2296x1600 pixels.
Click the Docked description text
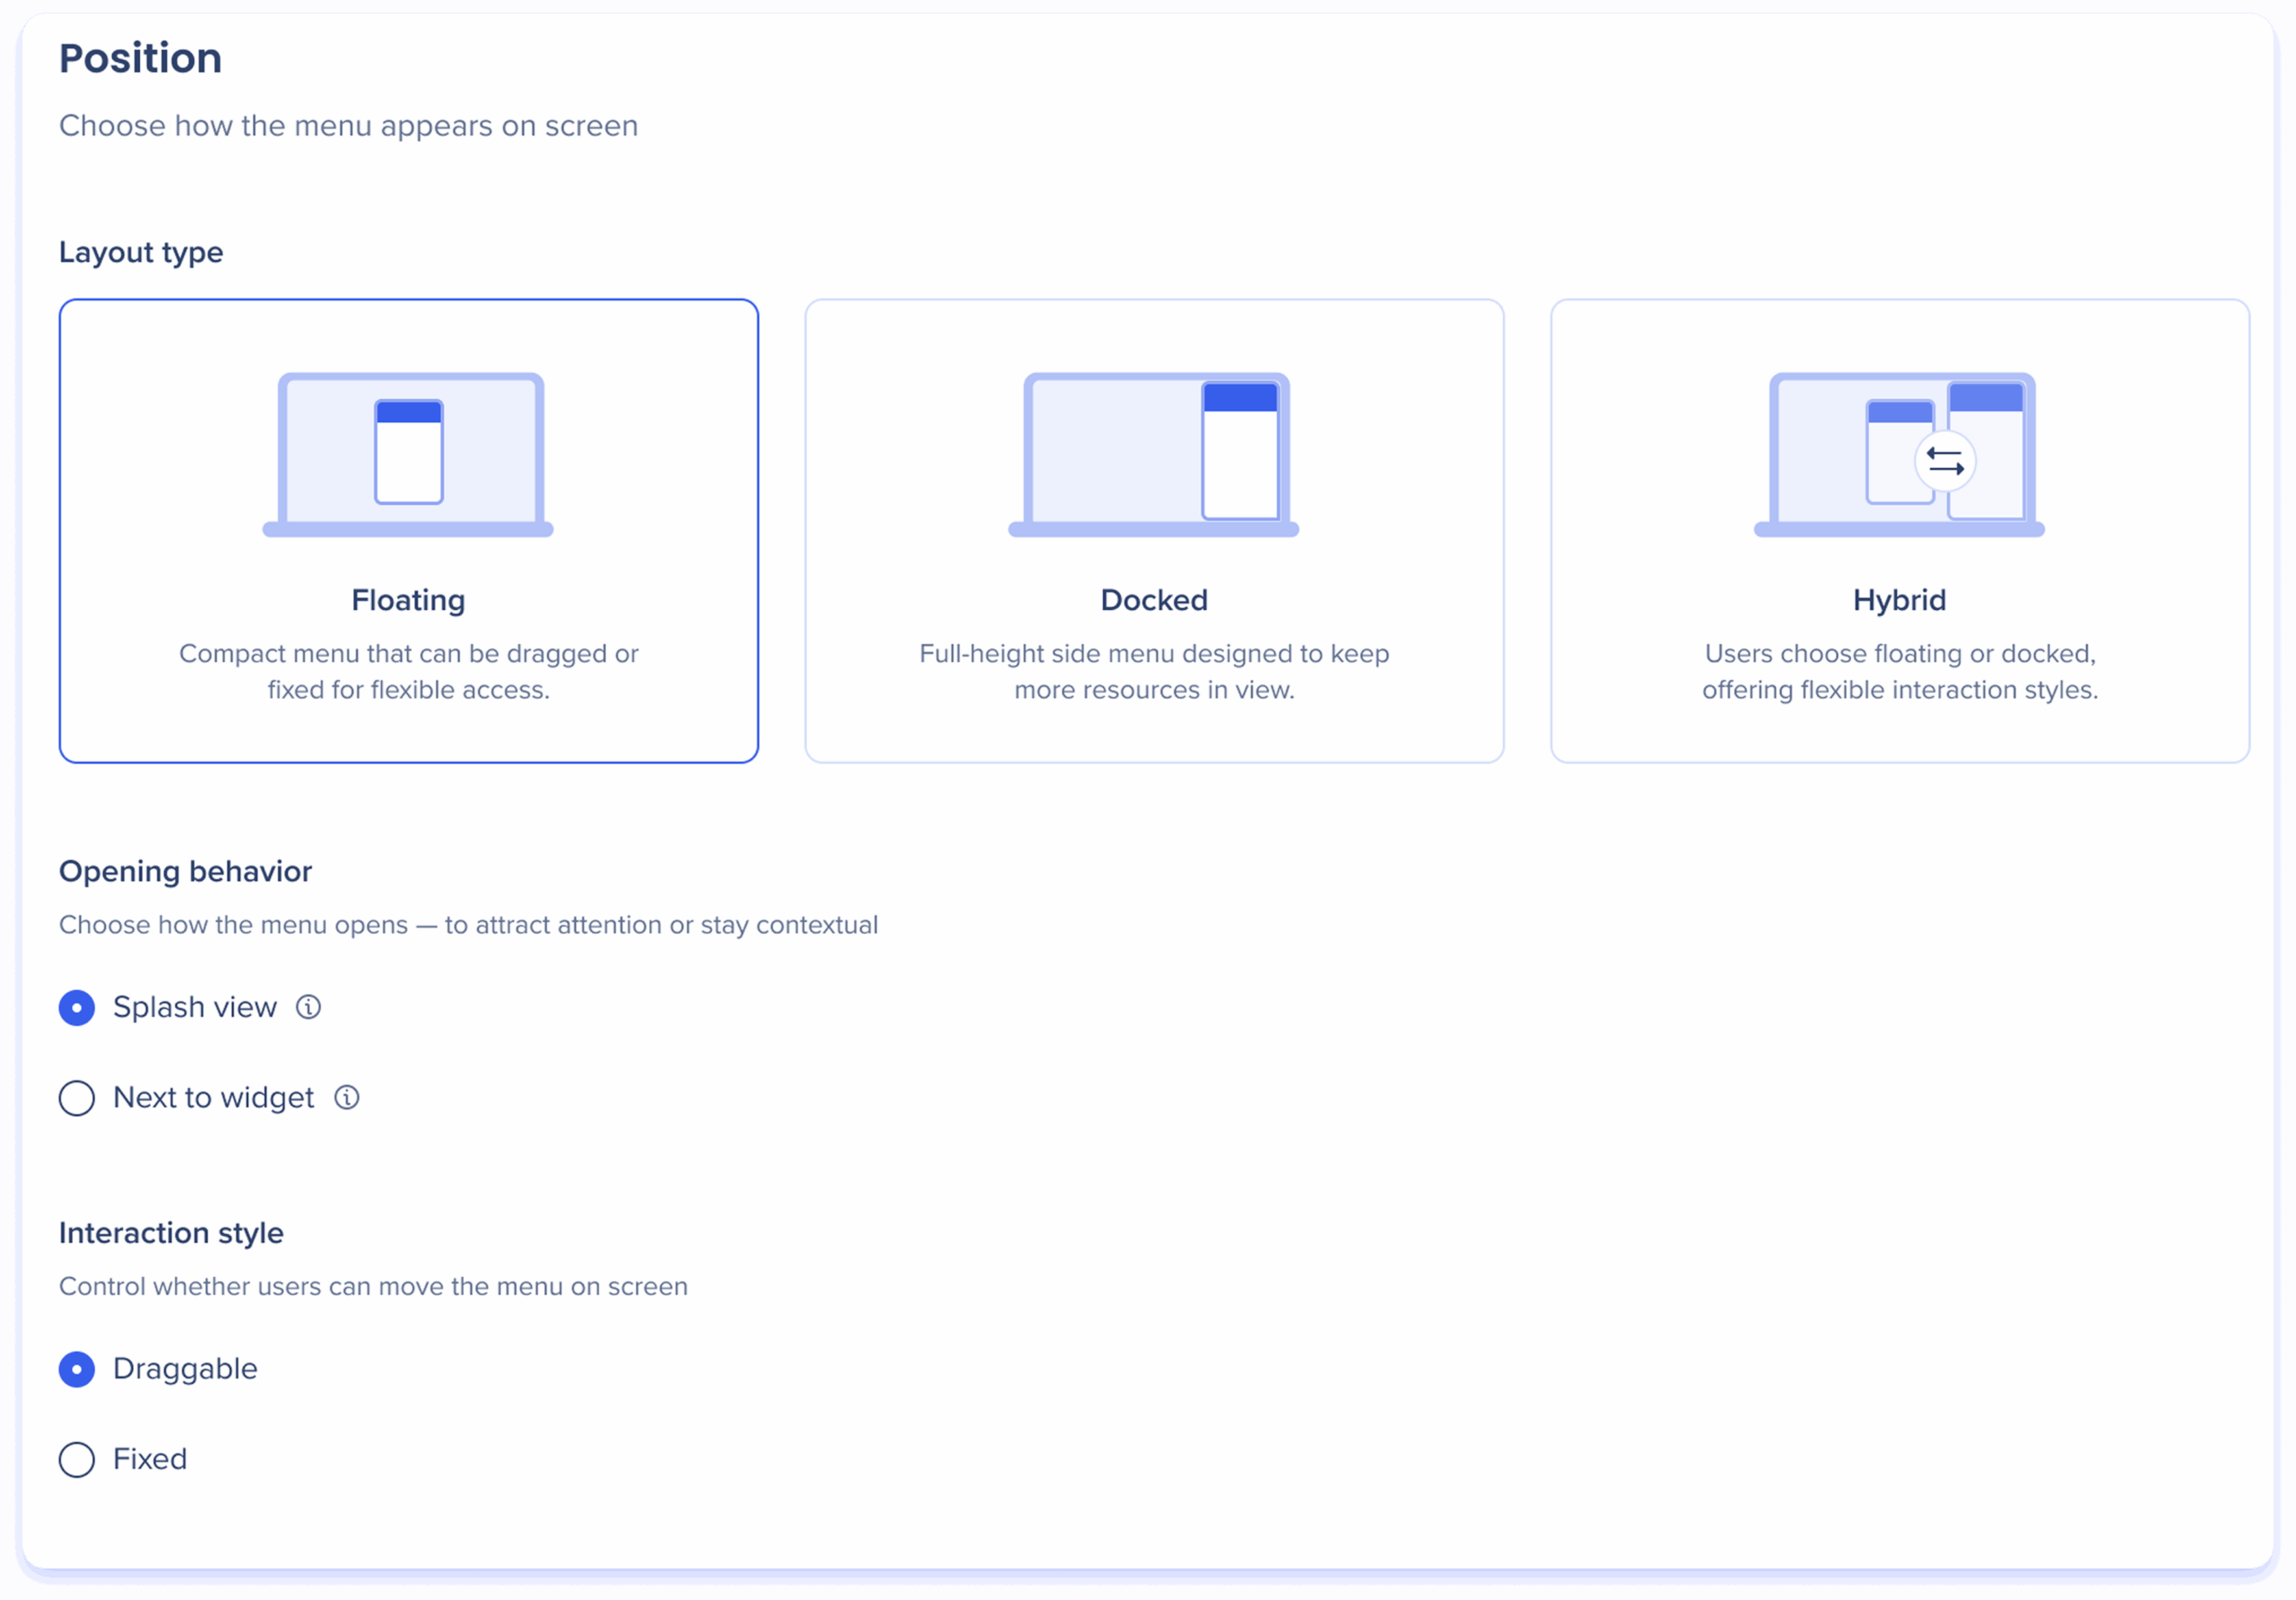click(x=1153, y=671)
